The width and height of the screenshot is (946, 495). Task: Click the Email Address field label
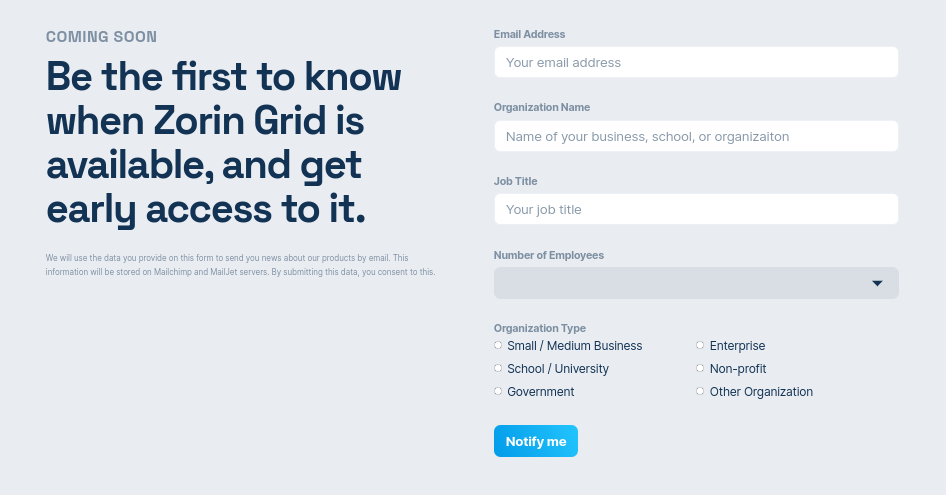click(529, 34)
